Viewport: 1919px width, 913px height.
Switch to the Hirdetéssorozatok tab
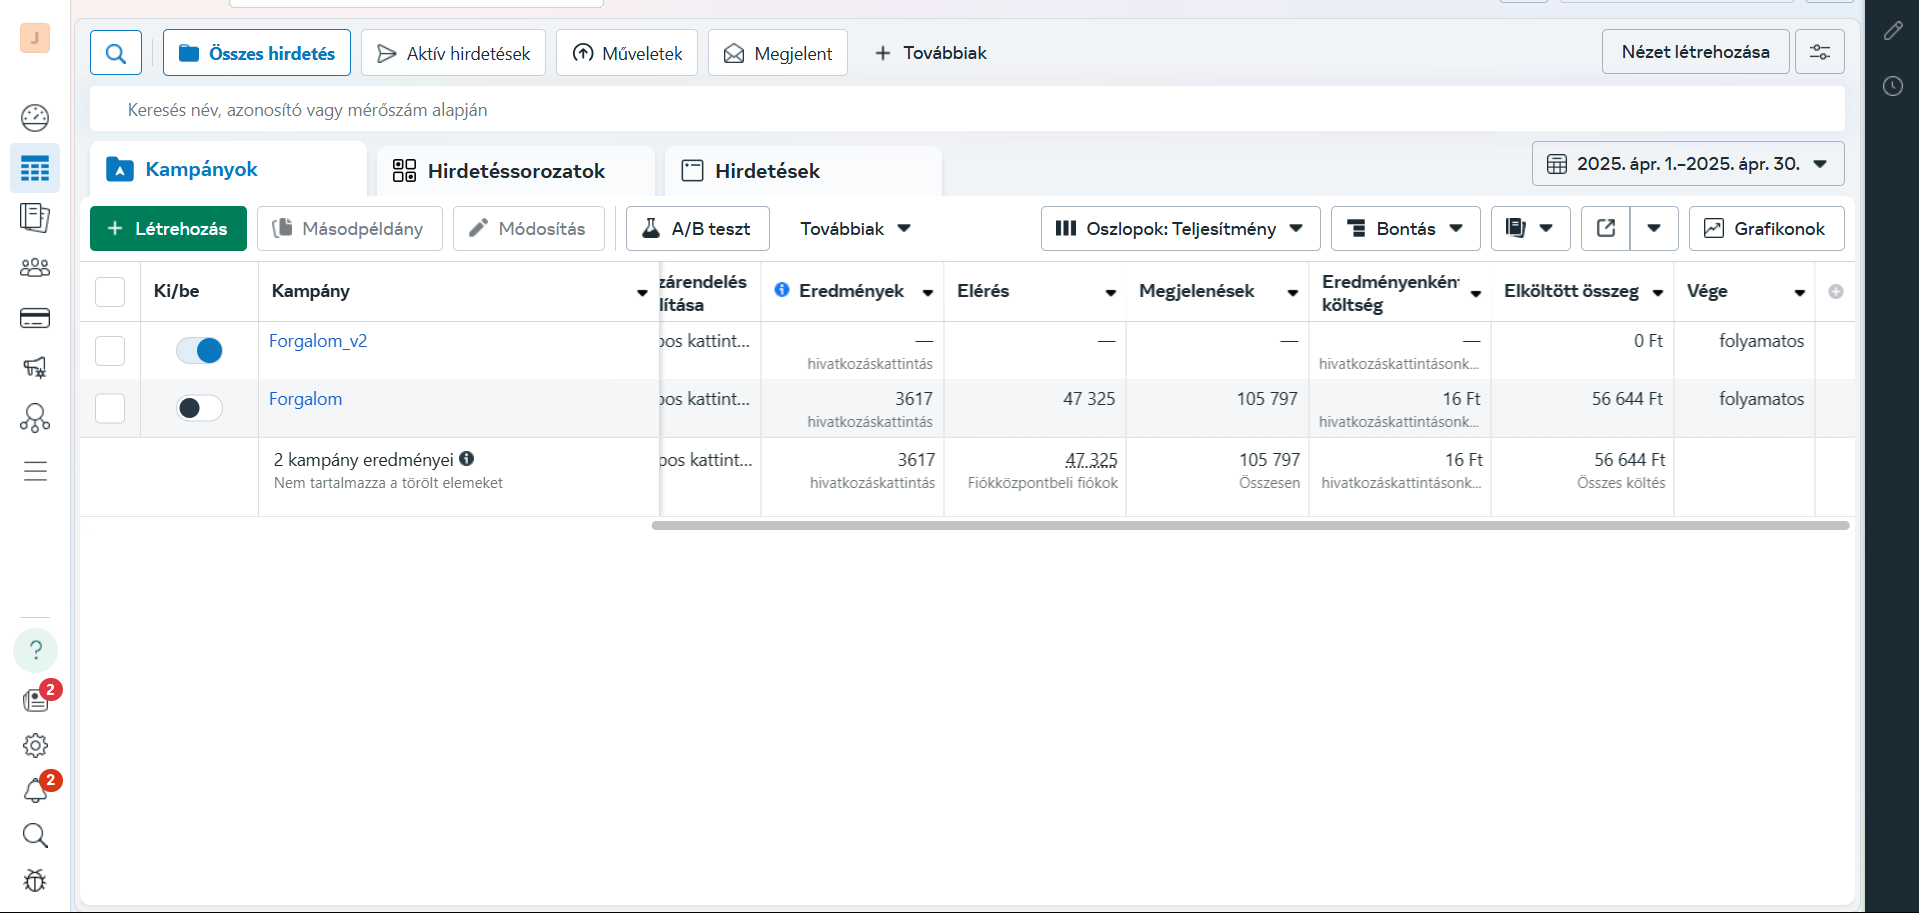pos(515,171)
